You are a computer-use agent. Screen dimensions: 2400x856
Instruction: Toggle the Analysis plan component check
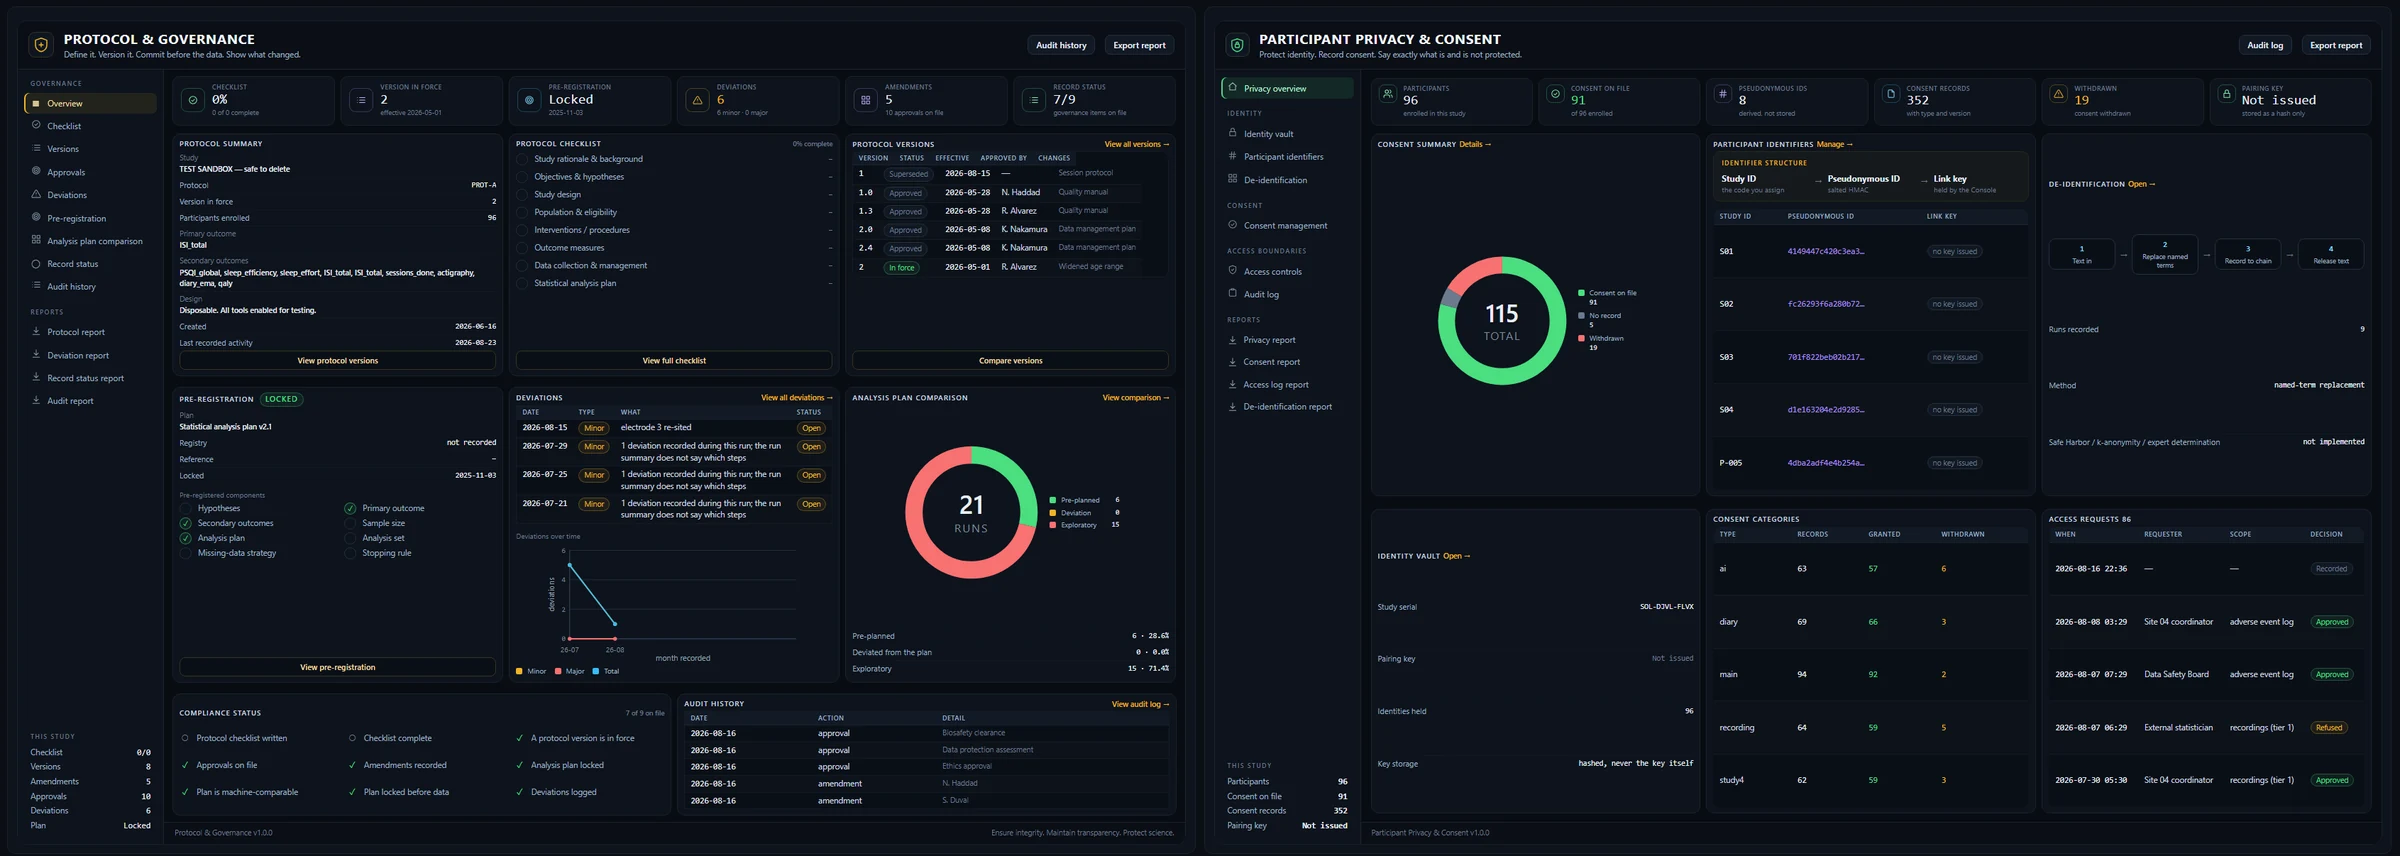pos(186,538)
